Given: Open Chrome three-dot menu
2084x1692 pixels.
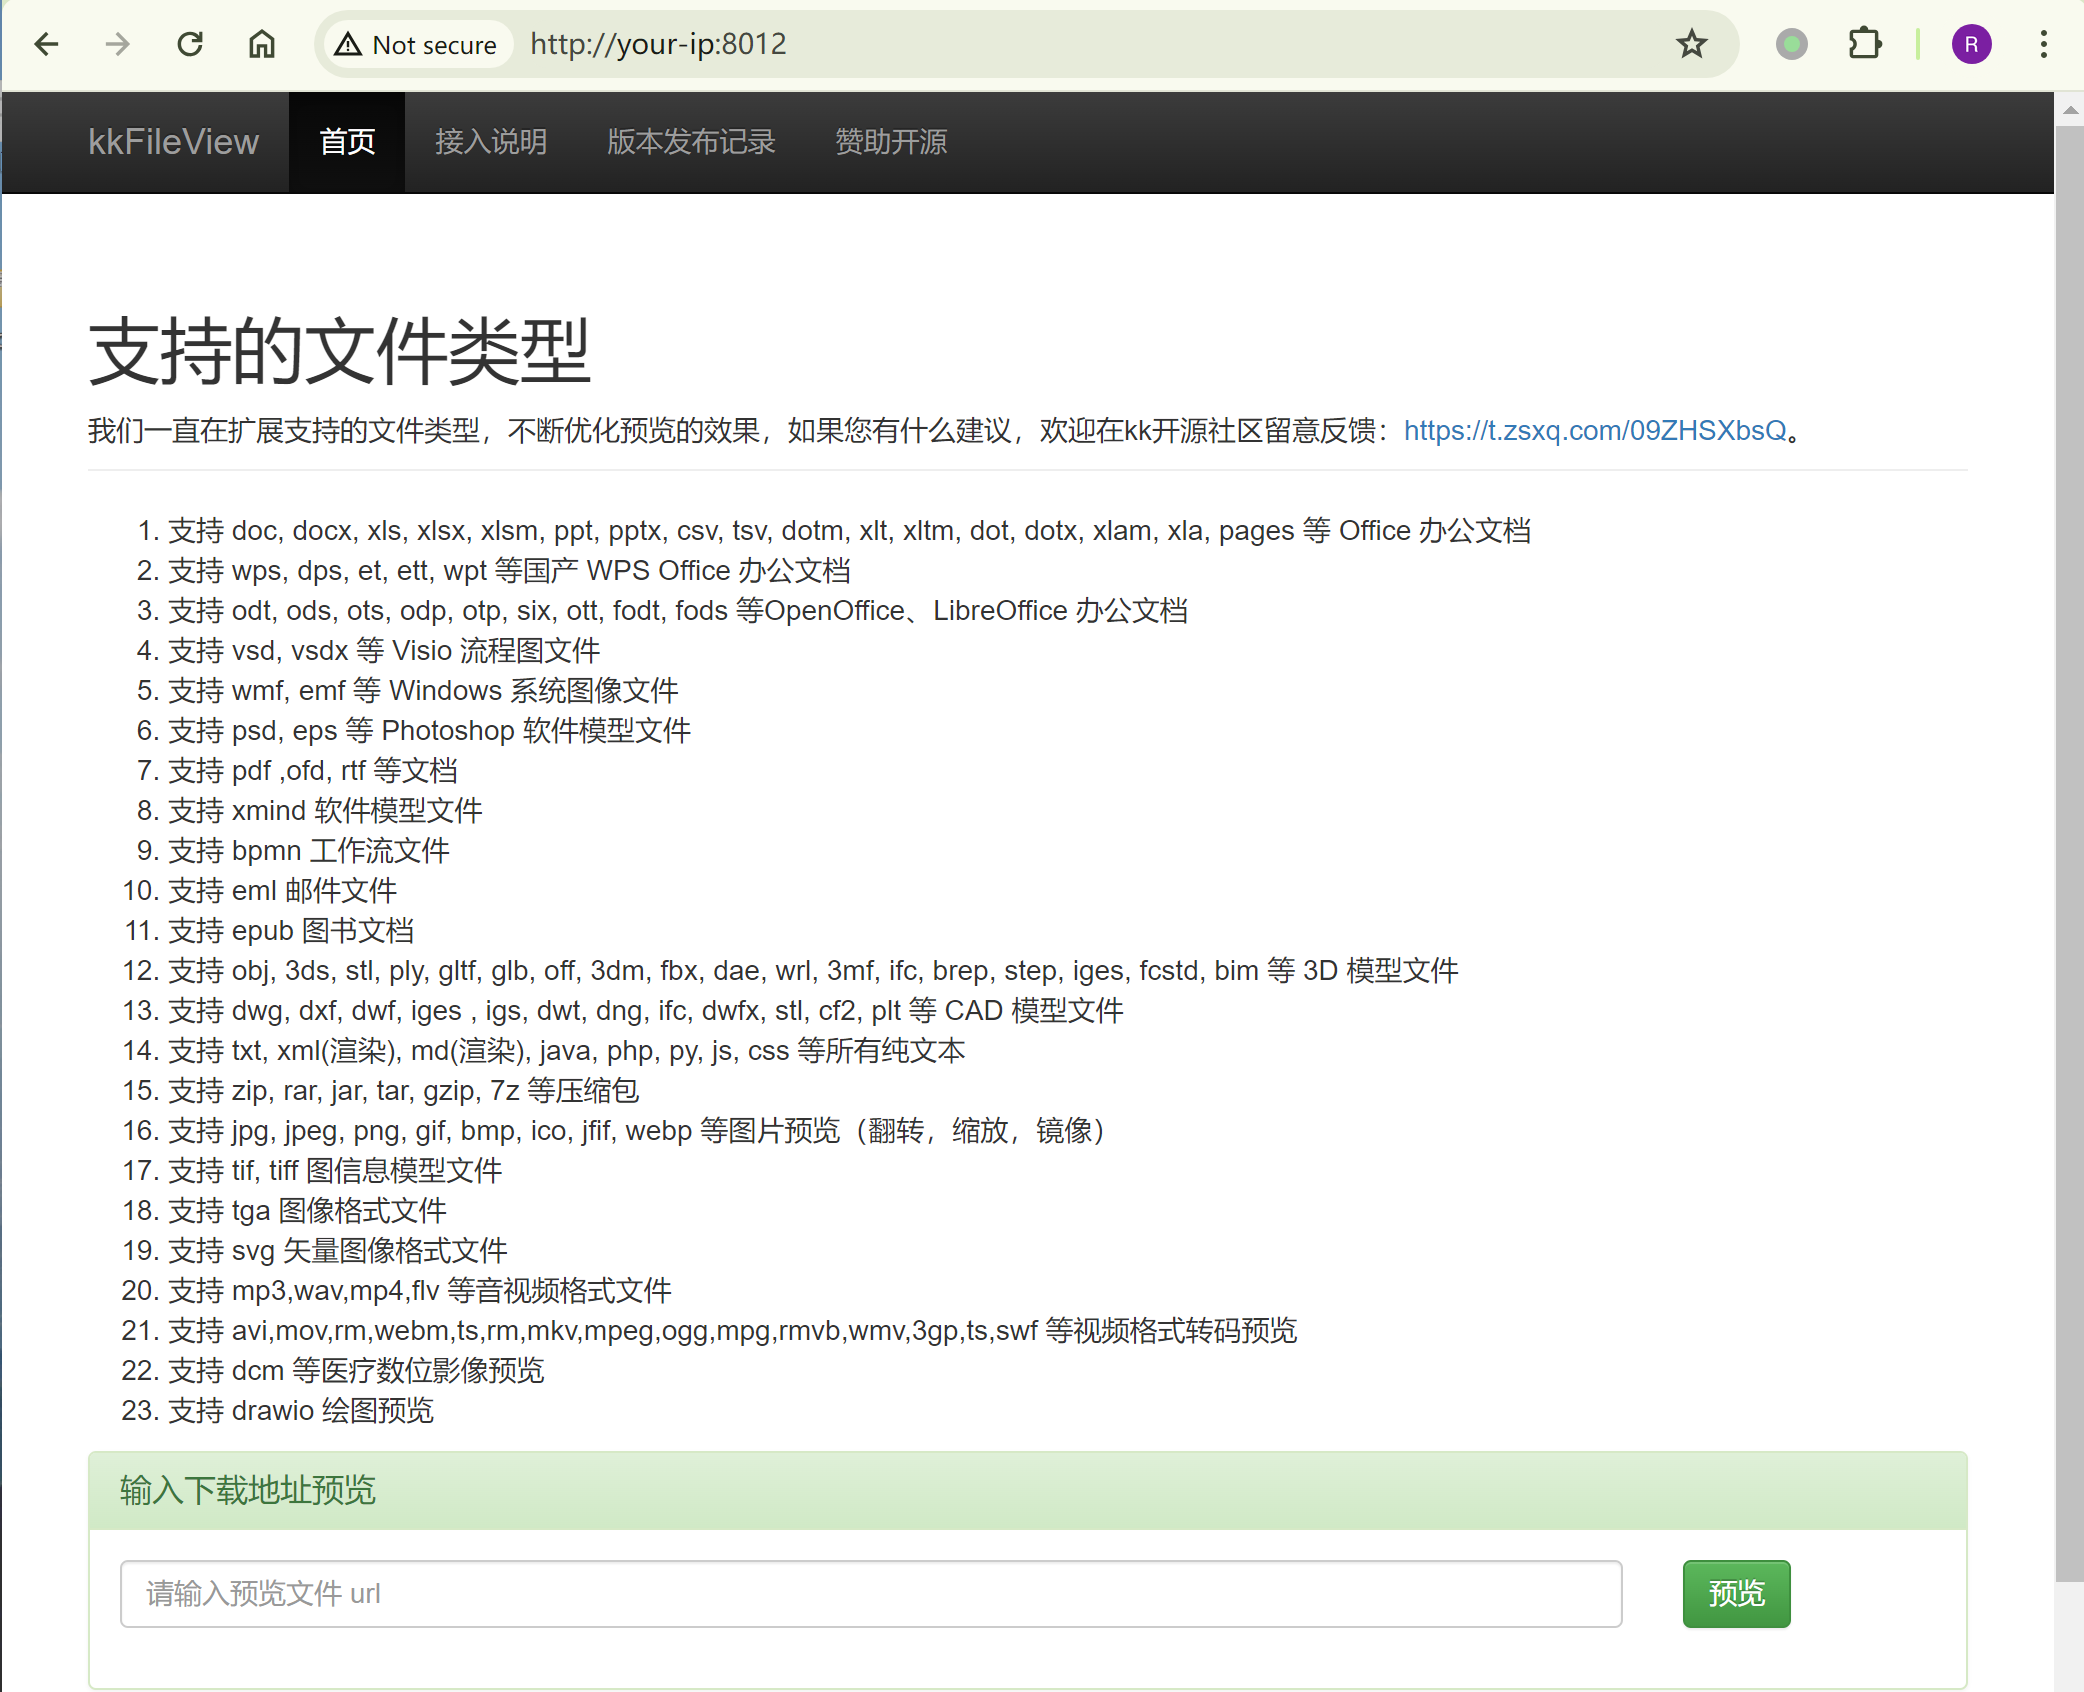Looking at the screenshot, I should (2043, 44).
